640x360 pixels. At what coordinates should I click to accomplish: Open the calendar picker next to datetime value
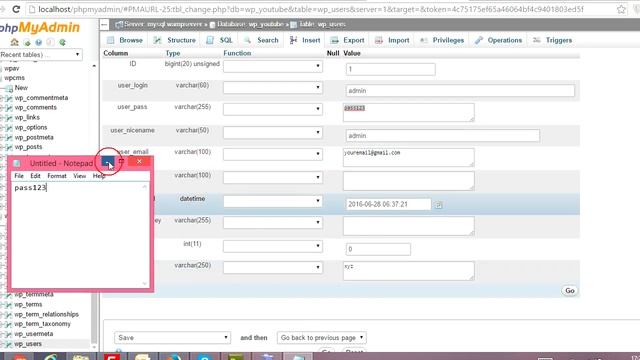coord(438,205)
